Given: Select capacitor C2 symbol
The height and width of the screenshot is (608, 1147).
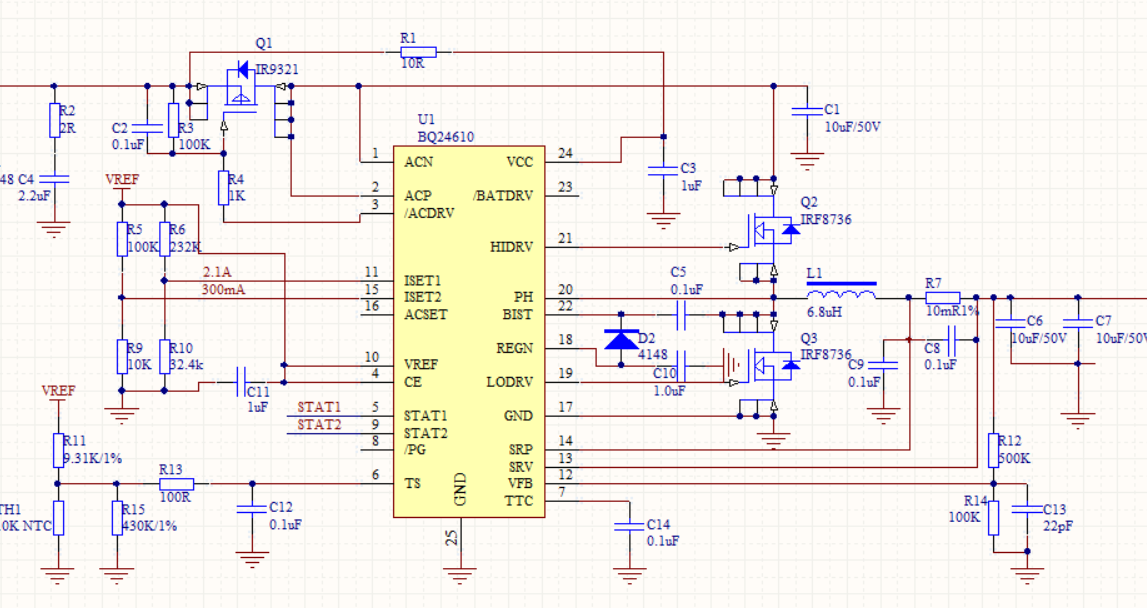Looking at the screenshot, I should (x=147, y=127).
